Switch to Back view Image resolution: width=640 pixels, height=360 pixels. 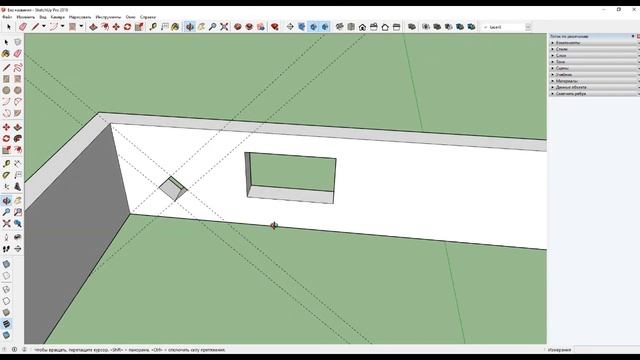(385, 27)
